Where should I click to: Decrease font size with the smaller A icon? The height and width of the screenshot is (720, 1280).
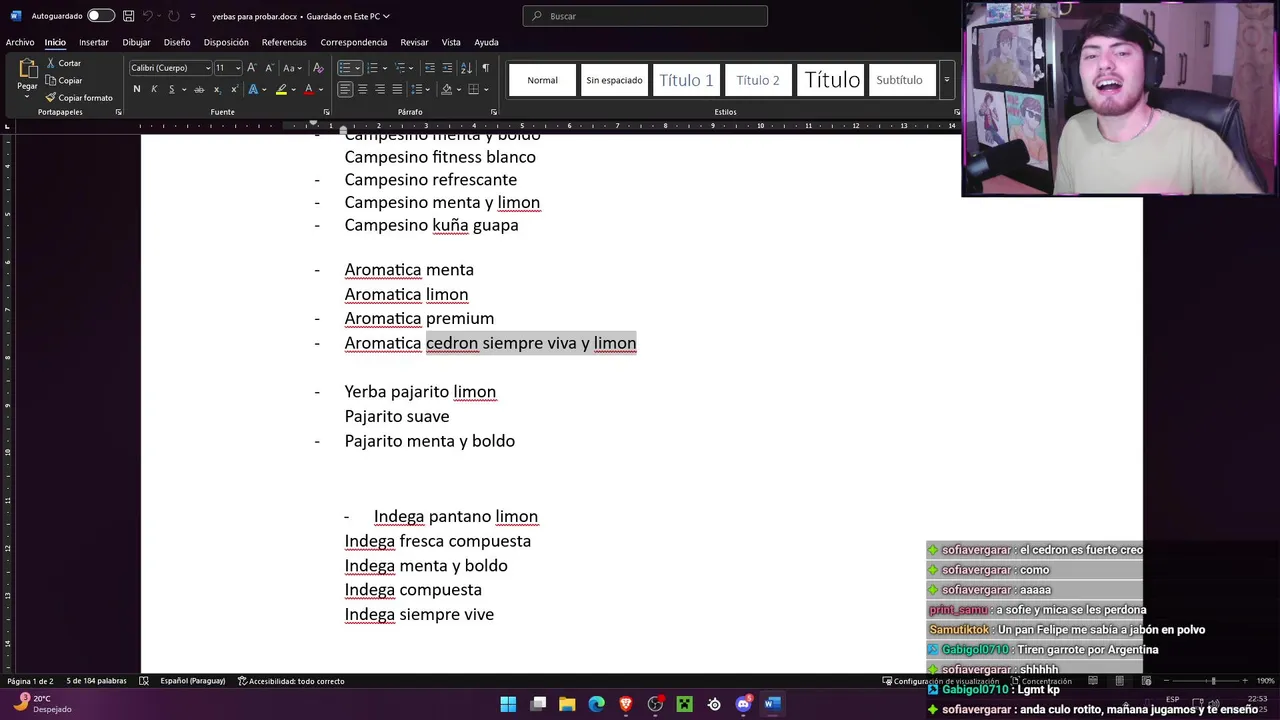click(x=269, y=68)
